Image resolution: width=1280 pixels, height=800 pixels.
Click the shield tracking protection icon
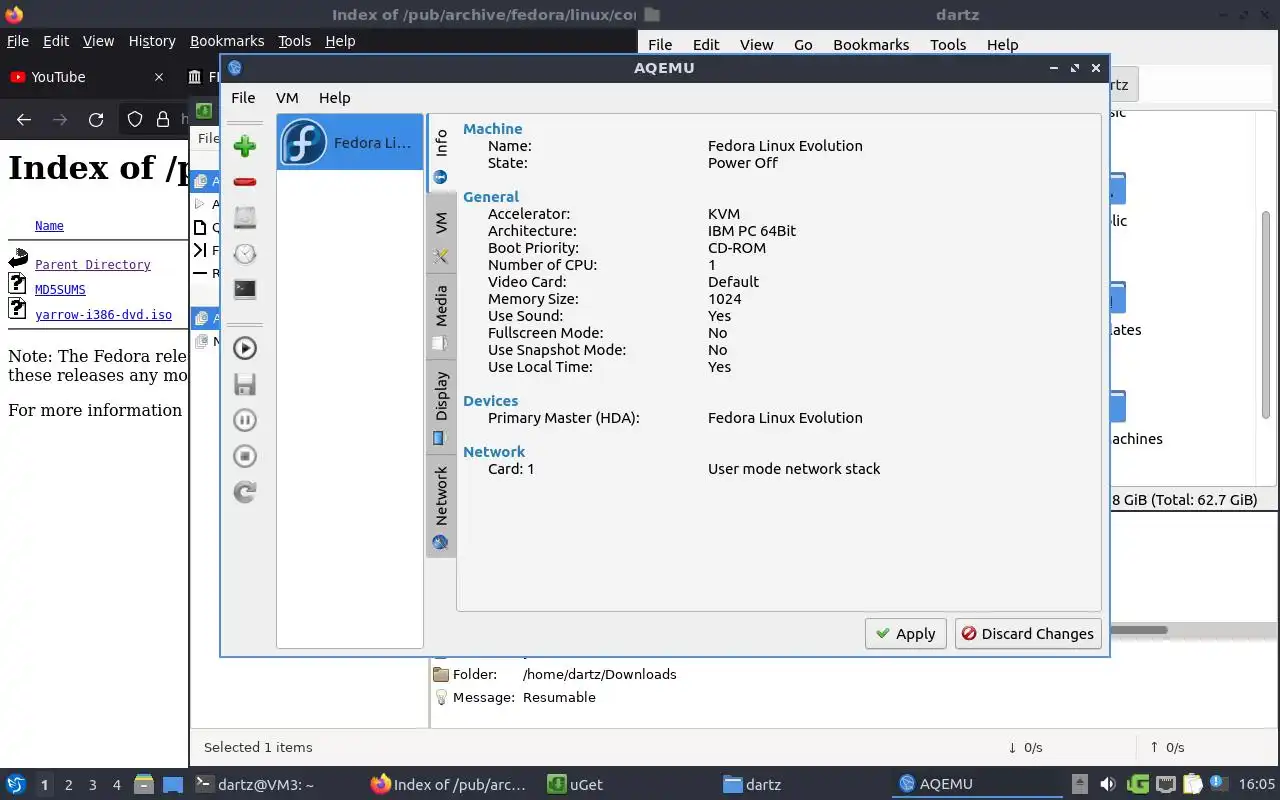coord(135,120)
